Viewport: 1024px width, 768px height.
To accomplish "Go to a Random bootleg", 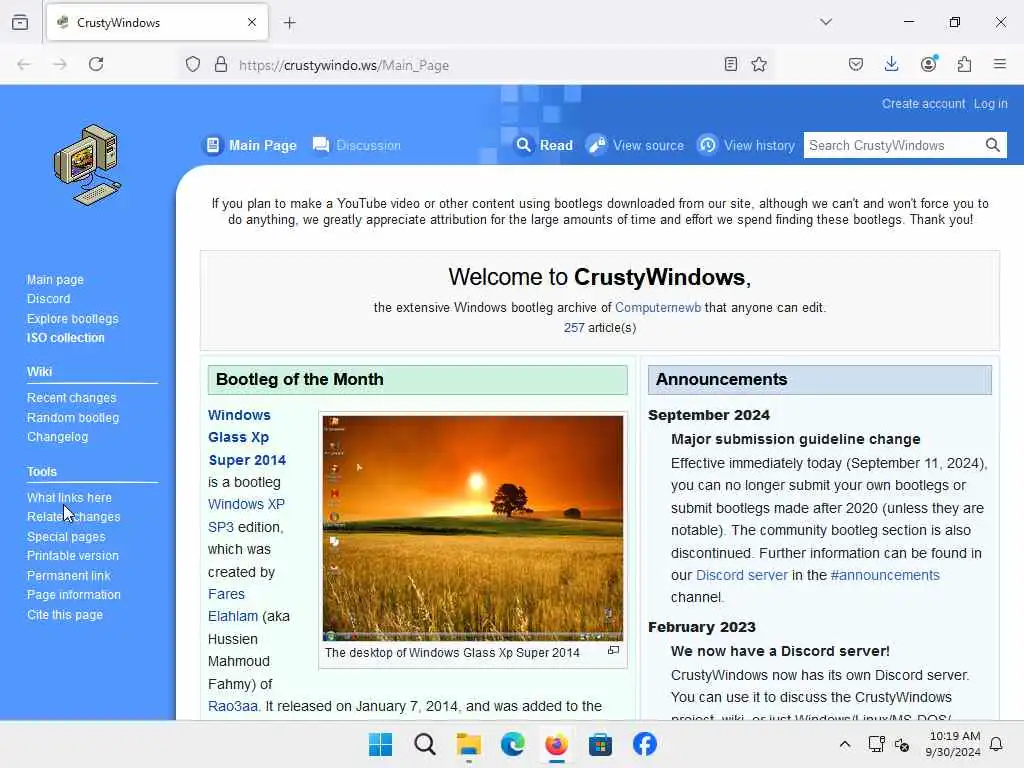I will 72,417.
